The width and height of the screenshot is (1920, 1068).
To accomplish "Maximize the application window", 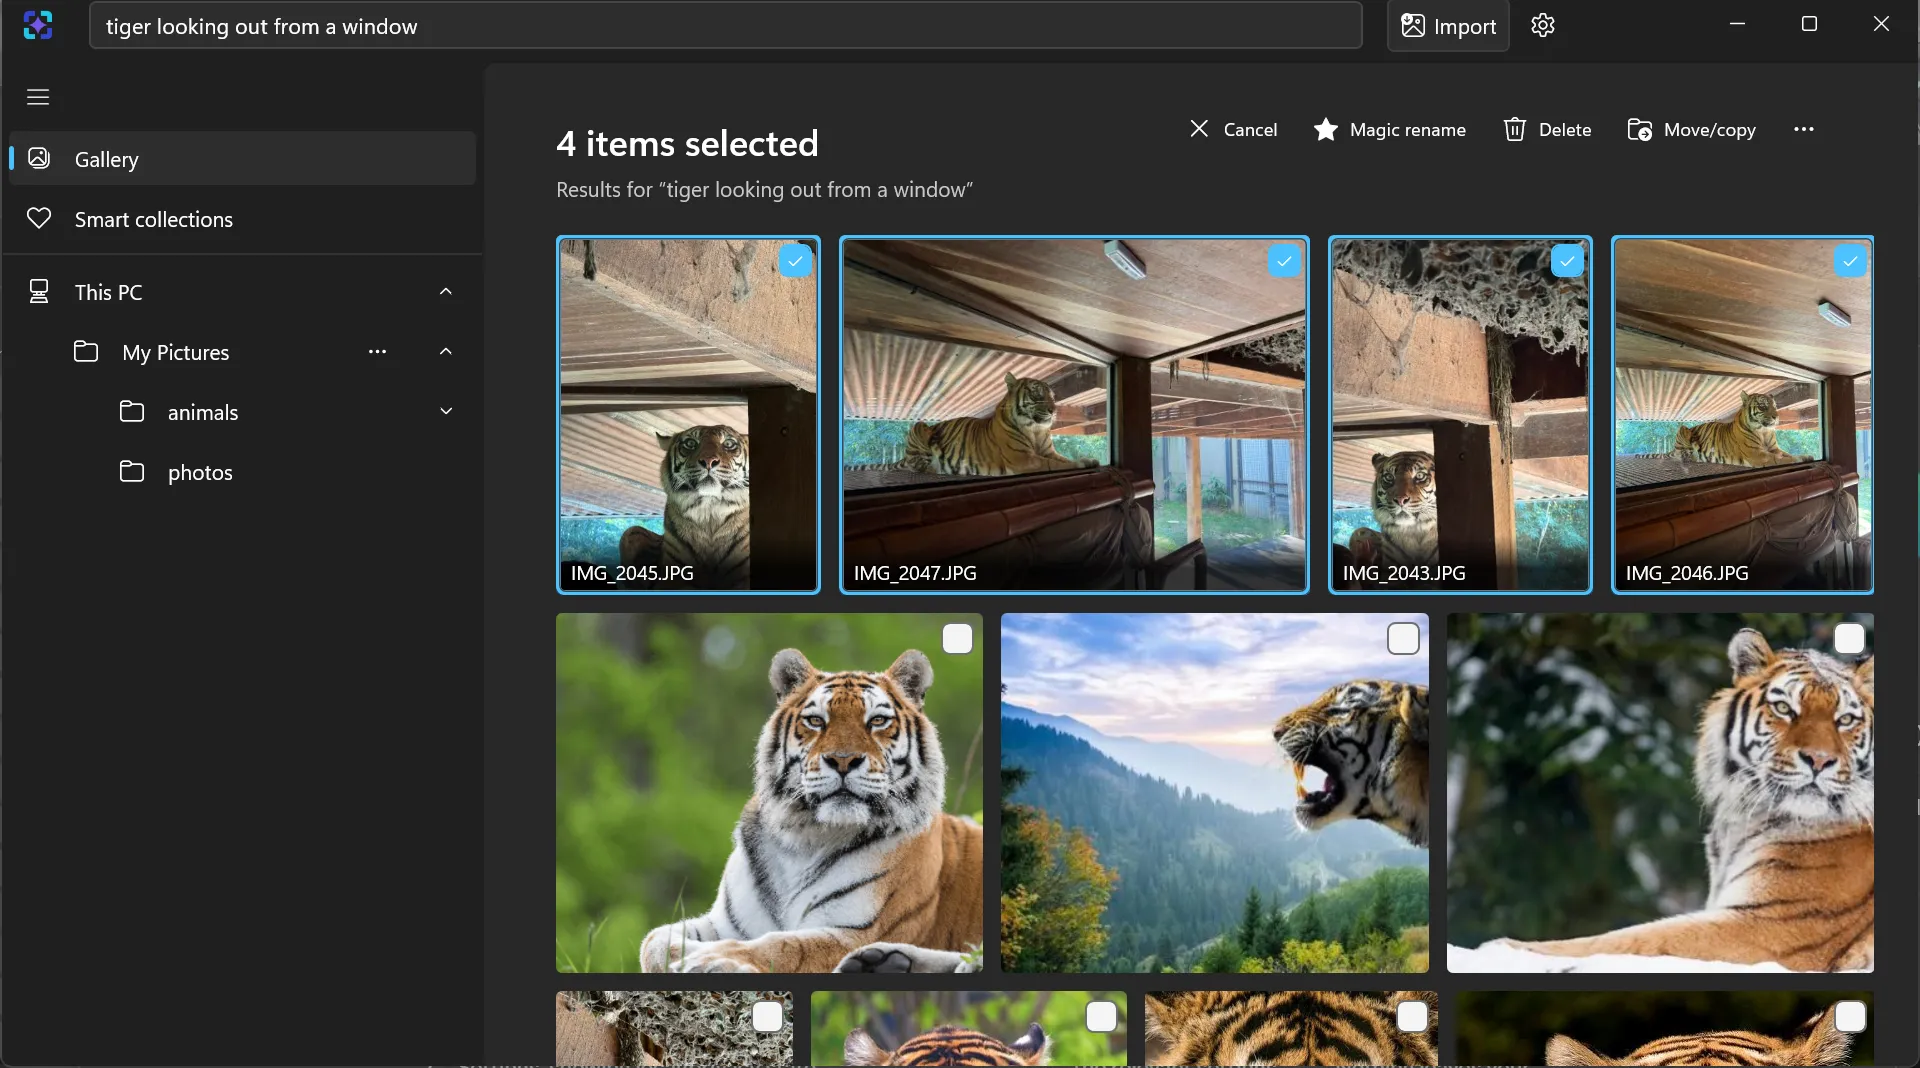I will pos(1809,24).
